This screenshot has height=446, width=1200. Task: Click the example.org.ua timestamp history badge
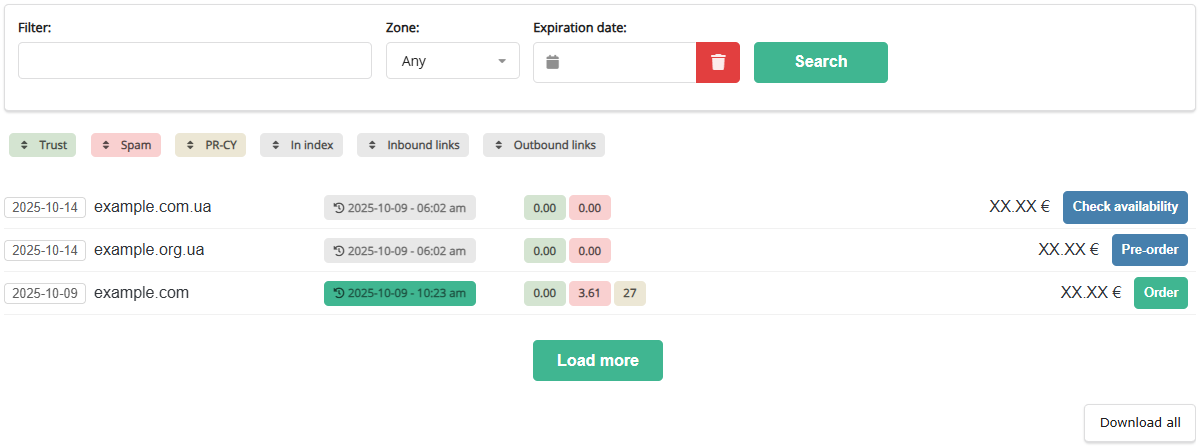click(400, 250)
